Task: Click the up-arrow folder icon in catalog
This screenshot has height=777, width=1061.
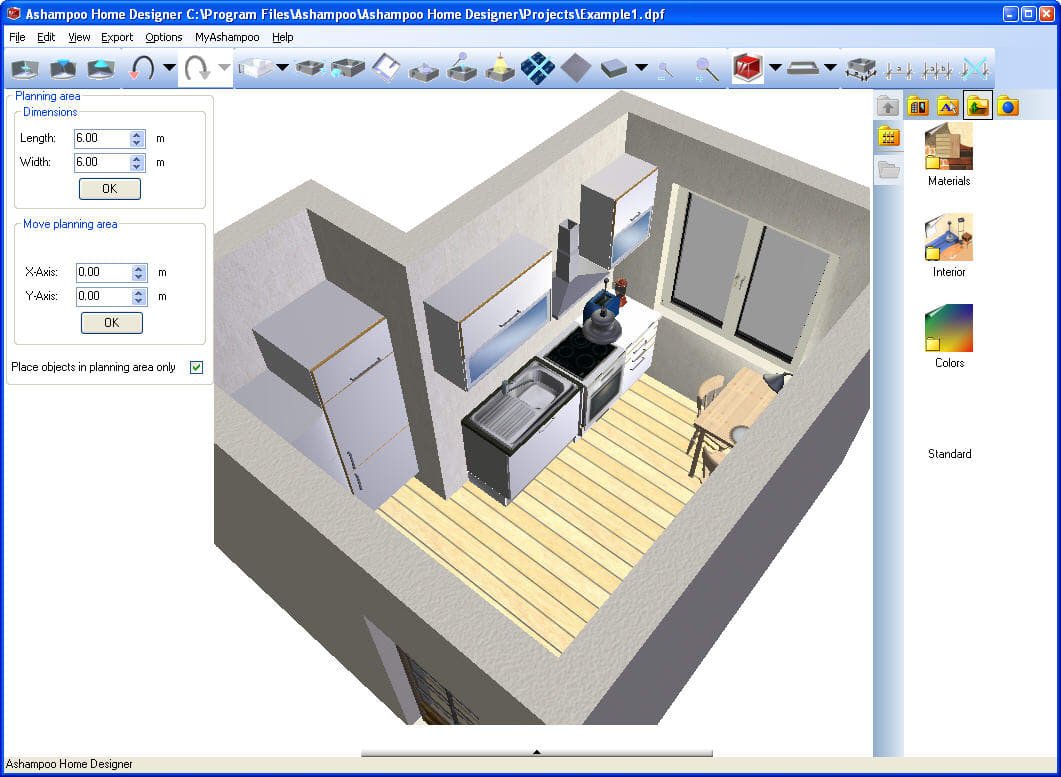Action: (888, 106)
